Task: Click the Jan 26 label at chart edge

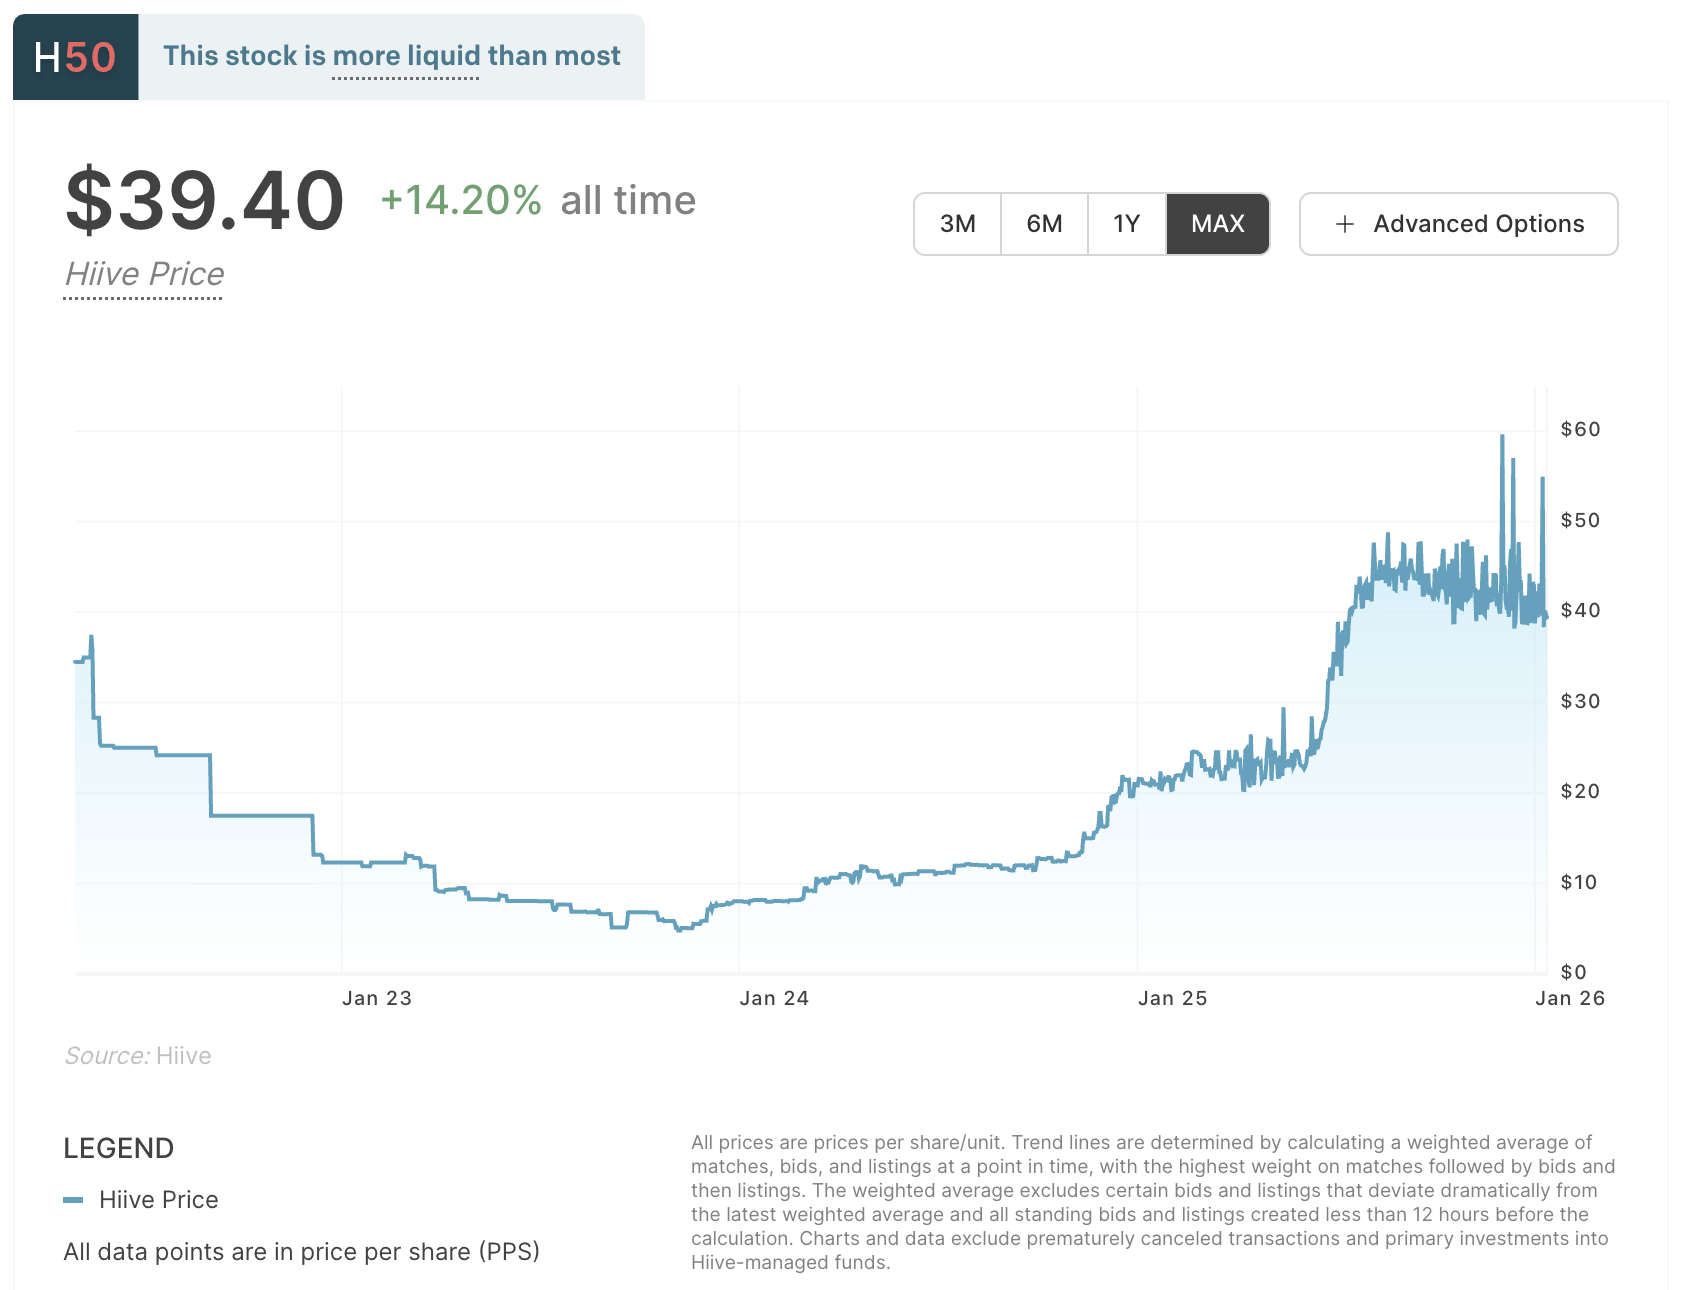Action: coord(1569,997)
